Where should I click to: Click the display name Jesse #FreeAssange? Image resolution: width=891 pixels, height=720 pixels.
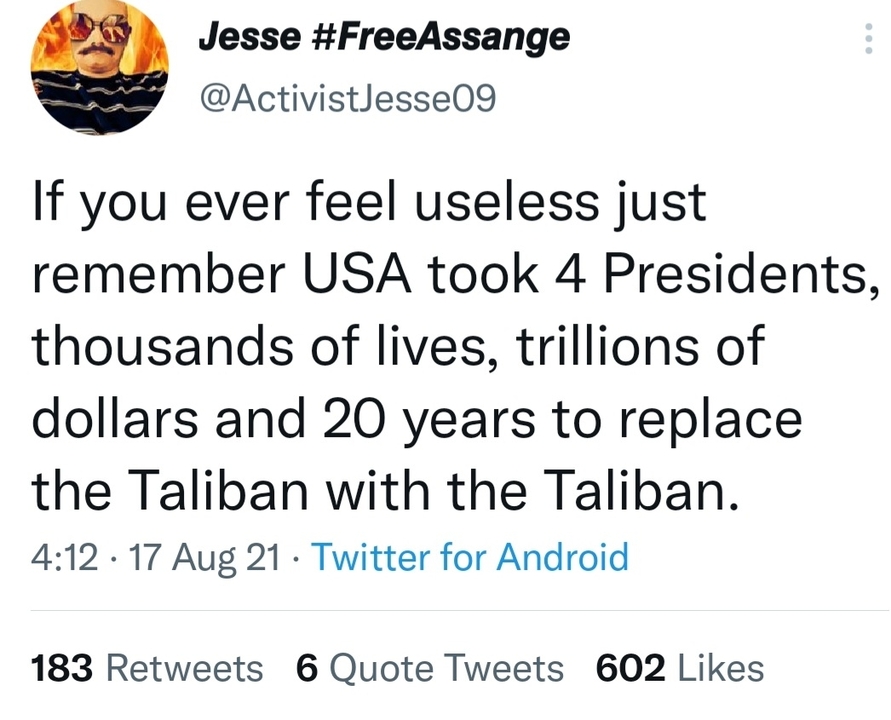tap(384, 36)
